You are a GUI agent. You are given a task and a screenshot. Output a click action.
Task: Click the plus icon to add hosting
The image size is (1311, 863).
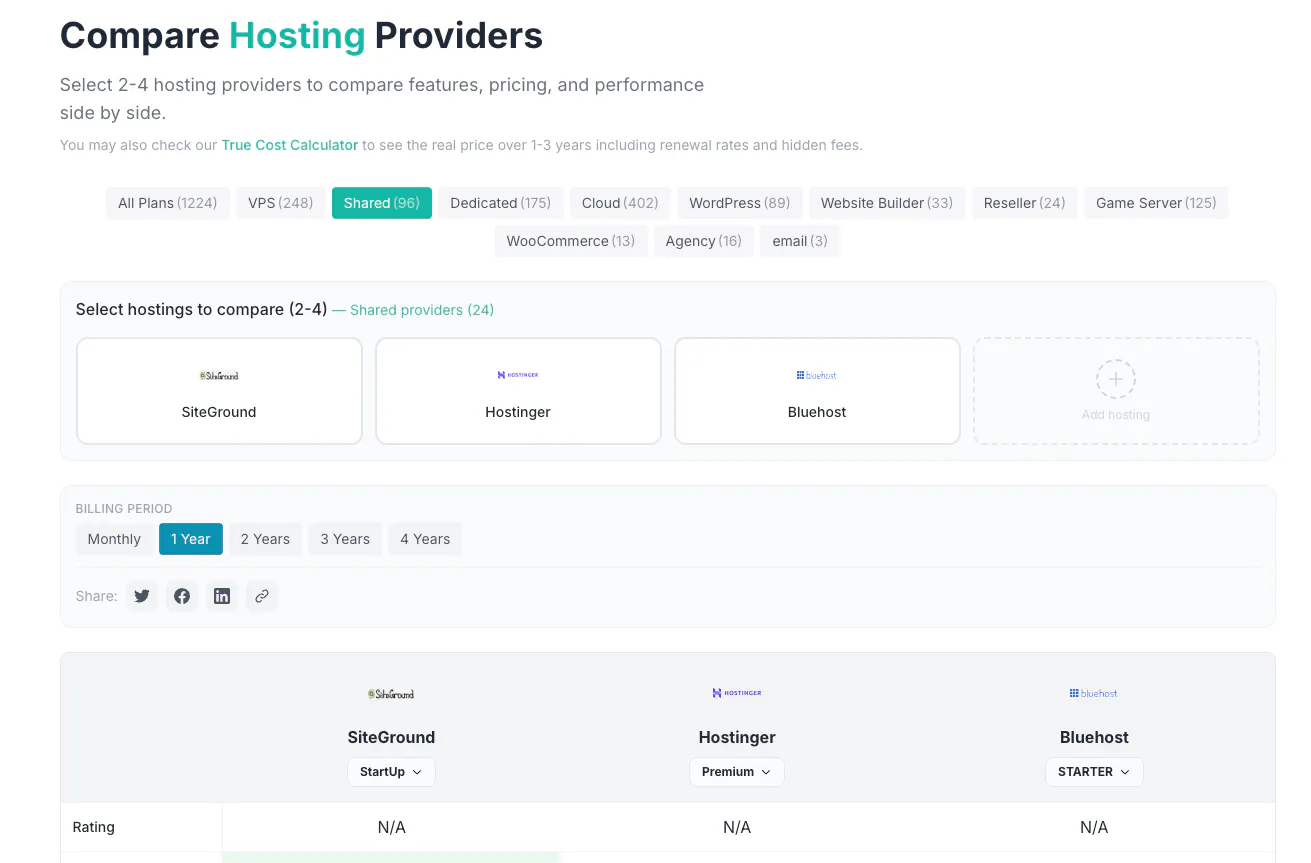[x=1116, y=380]
